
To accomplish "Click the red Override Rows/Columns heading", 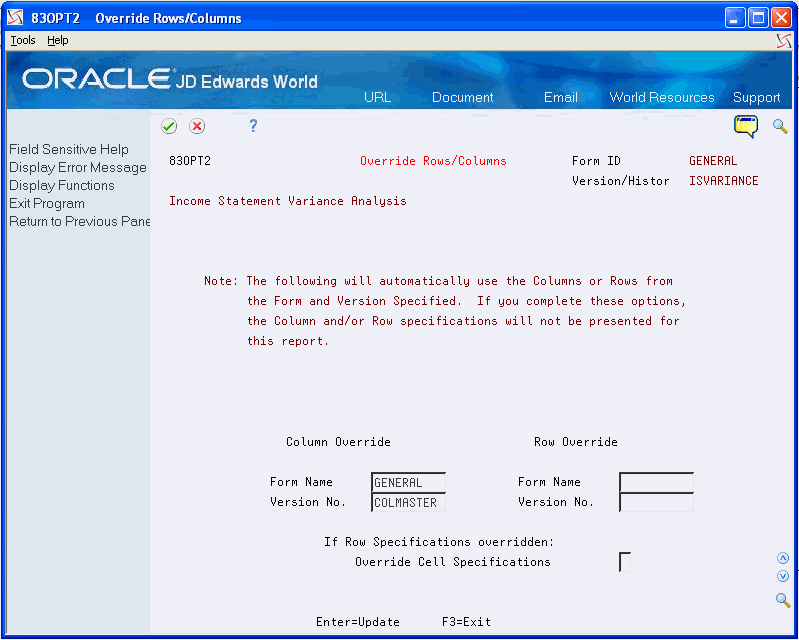I will tap(433, 161).
